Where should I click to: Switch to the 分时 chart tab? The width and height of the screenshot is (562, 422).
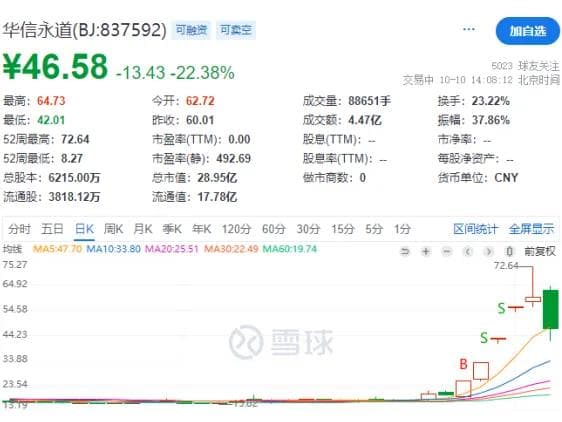tap(19, 229)
